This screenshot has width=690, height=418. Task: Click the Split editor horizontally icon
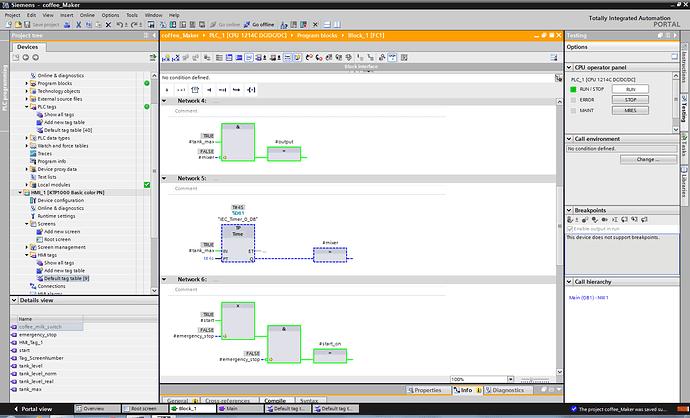click(x=327, y=25)
